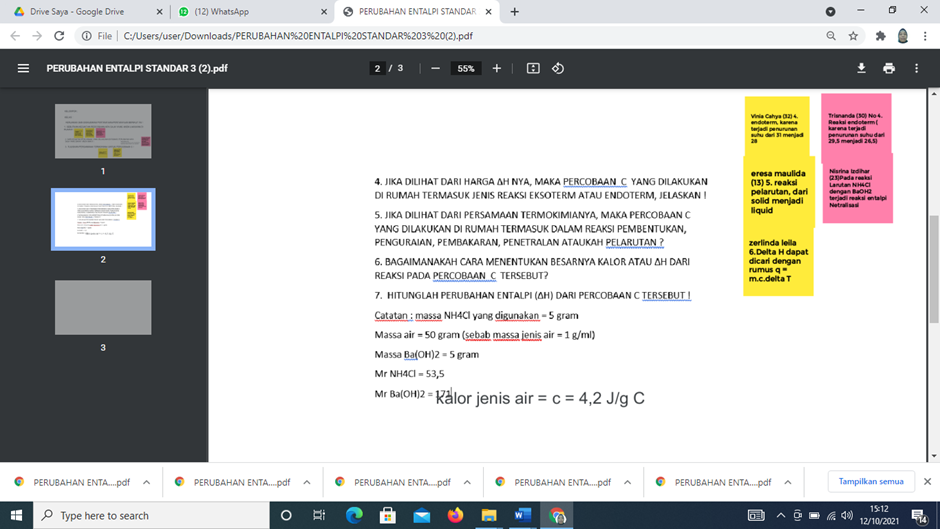Click the fit to page icon

coord(533,69)
